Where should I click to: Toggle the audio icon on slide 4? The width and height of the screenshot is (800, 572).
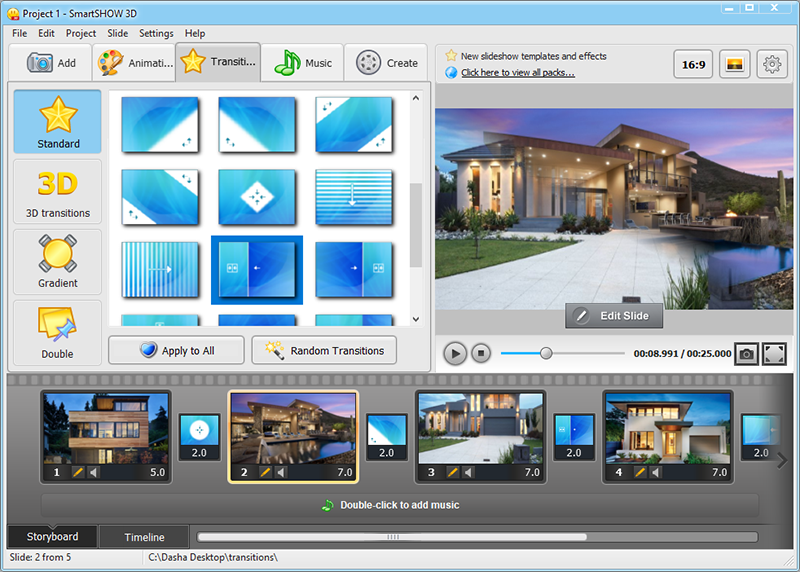pyautogui.click(x=656, y=472)
